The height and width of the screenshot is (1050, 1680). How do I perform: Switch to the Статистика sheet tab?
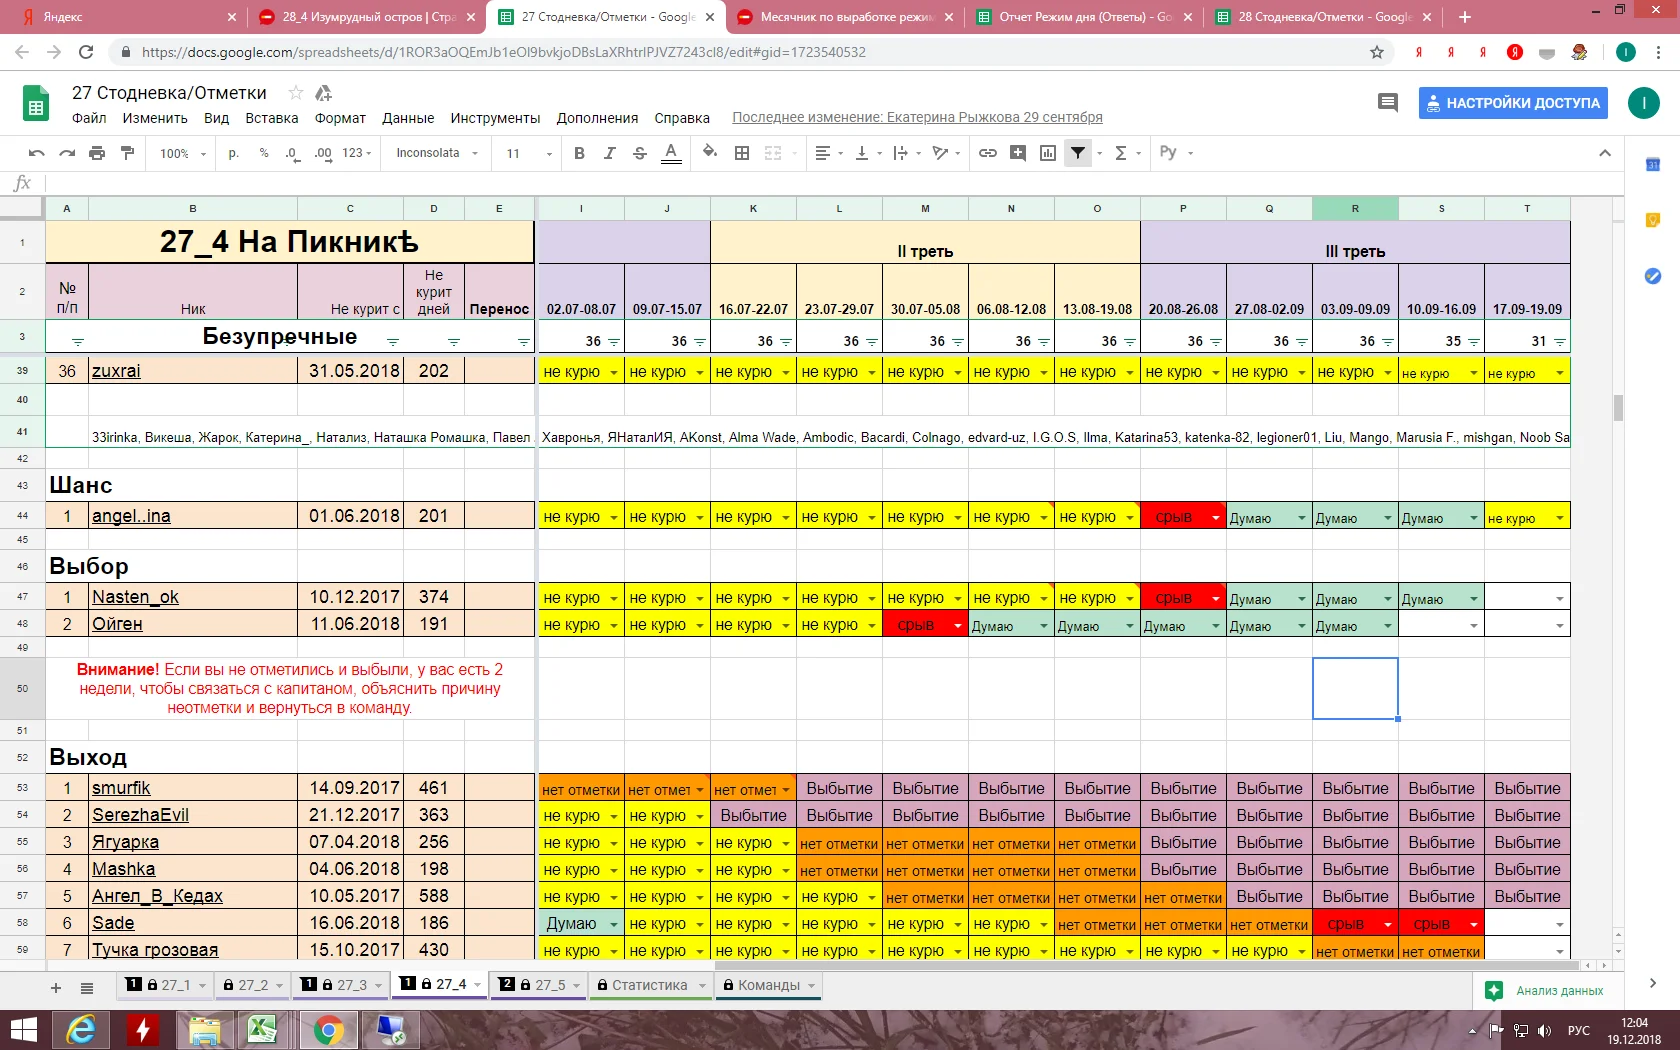[x=649, y=985]
